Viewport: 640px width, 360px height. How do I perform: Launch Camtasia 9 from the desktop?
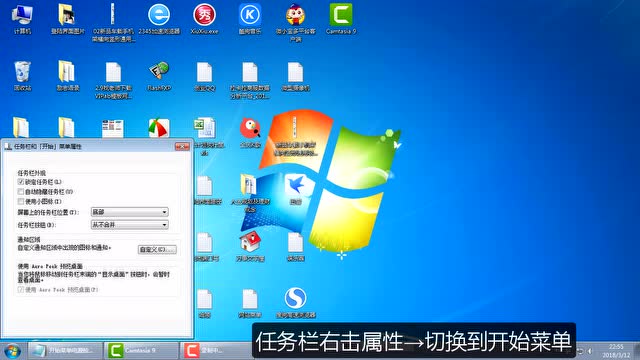pyautogui.click(x=341, y=20)
